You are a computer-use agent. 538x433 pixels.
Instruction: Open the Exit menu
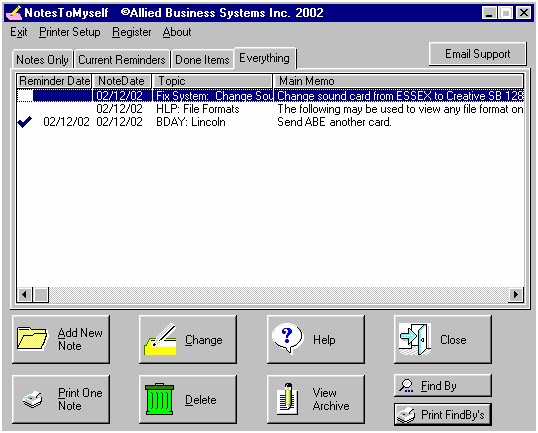click(19, 32)
